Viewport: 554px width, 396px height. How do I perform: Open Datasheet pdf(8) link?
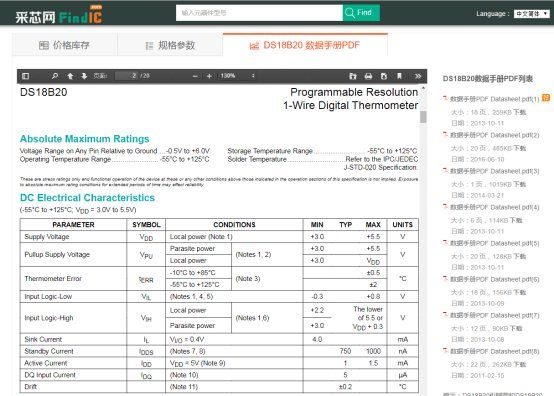[495, 351]
